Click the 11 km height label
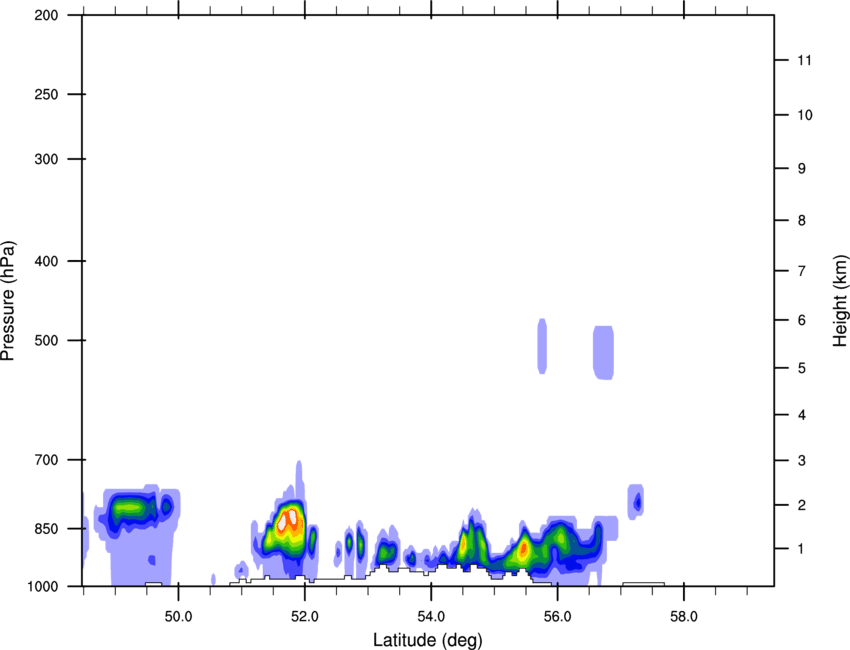Image resolution: width=850 pixels, height=650 pixels. click(804, 60)
